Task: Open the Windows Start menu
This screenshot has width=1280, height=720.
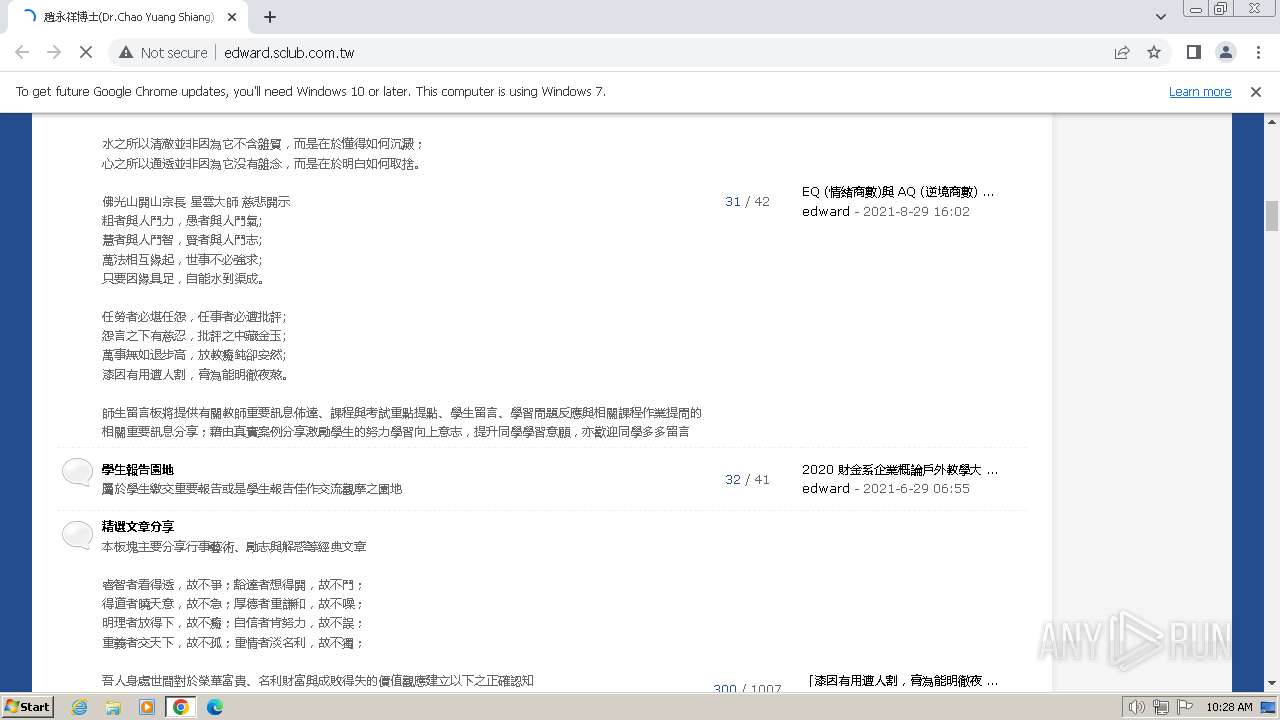Action: (x=28, y=706)
